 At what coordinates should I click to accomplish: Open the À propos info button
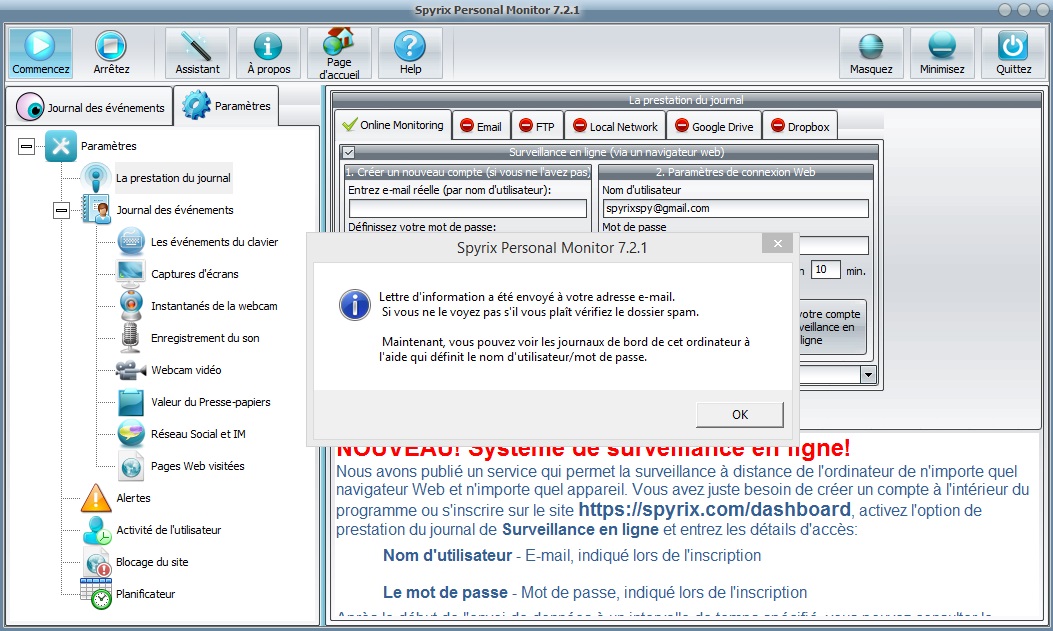click(268, 52)
